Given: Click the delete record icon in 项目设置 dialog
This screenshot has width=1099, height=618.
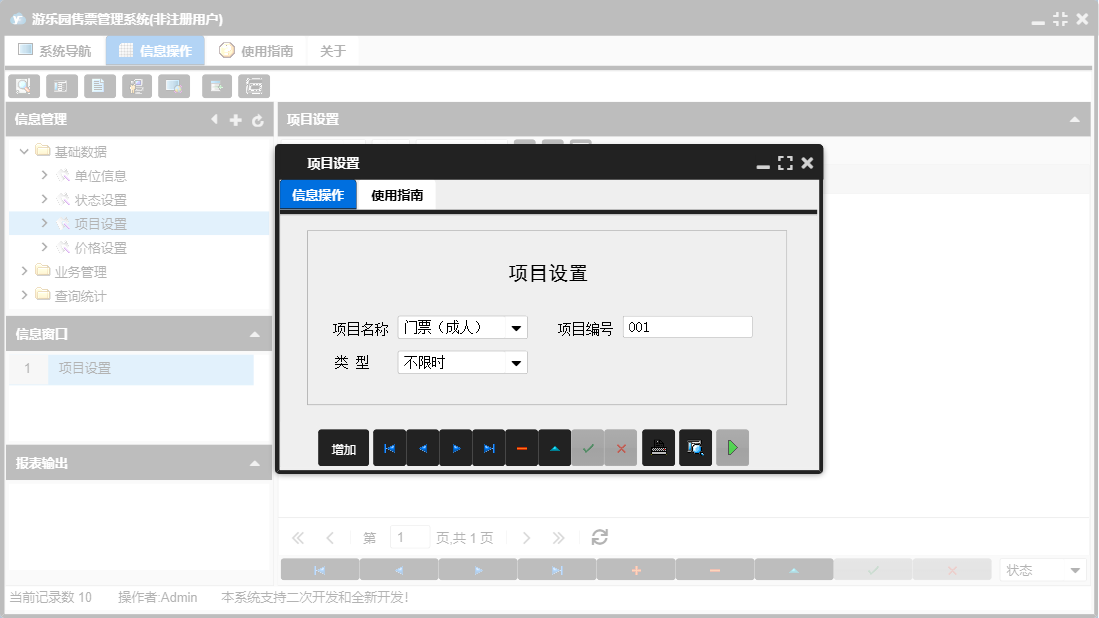Looking at the screenshot, I should [521, 448].
